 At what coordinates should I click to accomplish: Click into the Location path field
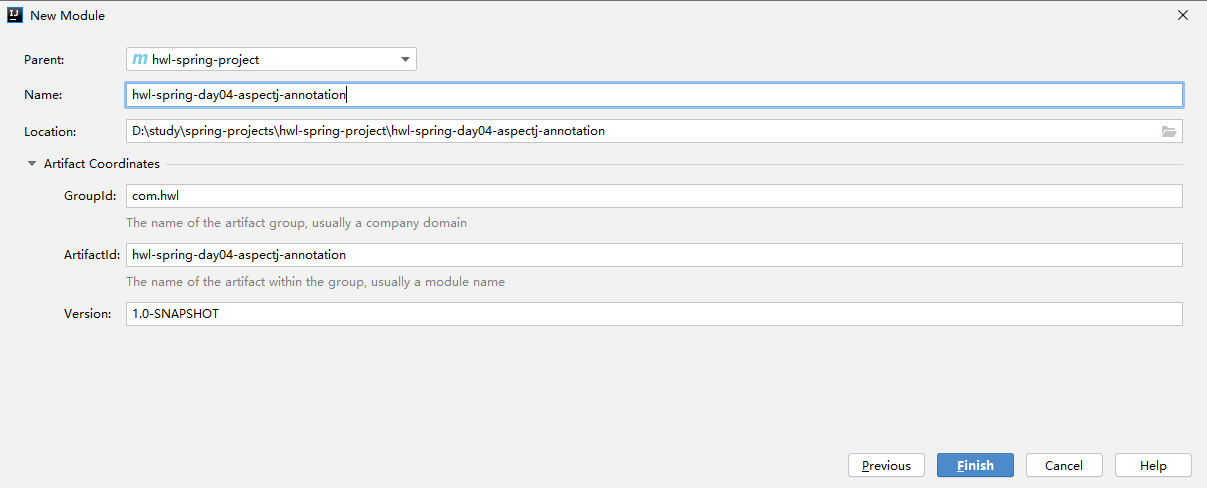(654, 131)
